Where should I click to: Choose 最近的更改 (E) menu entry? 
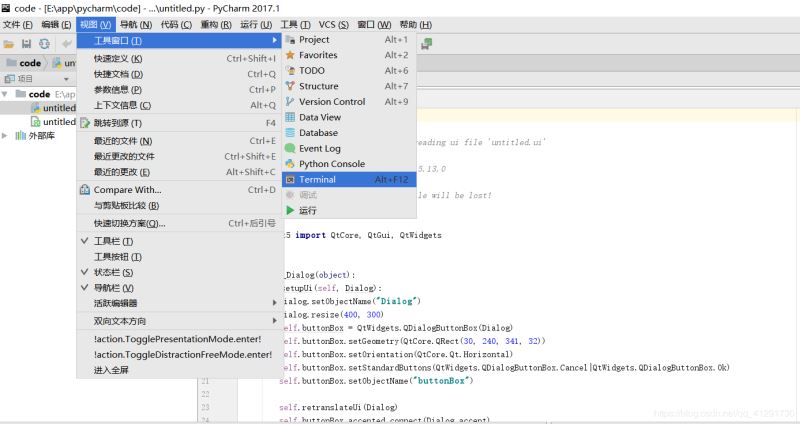180,172
